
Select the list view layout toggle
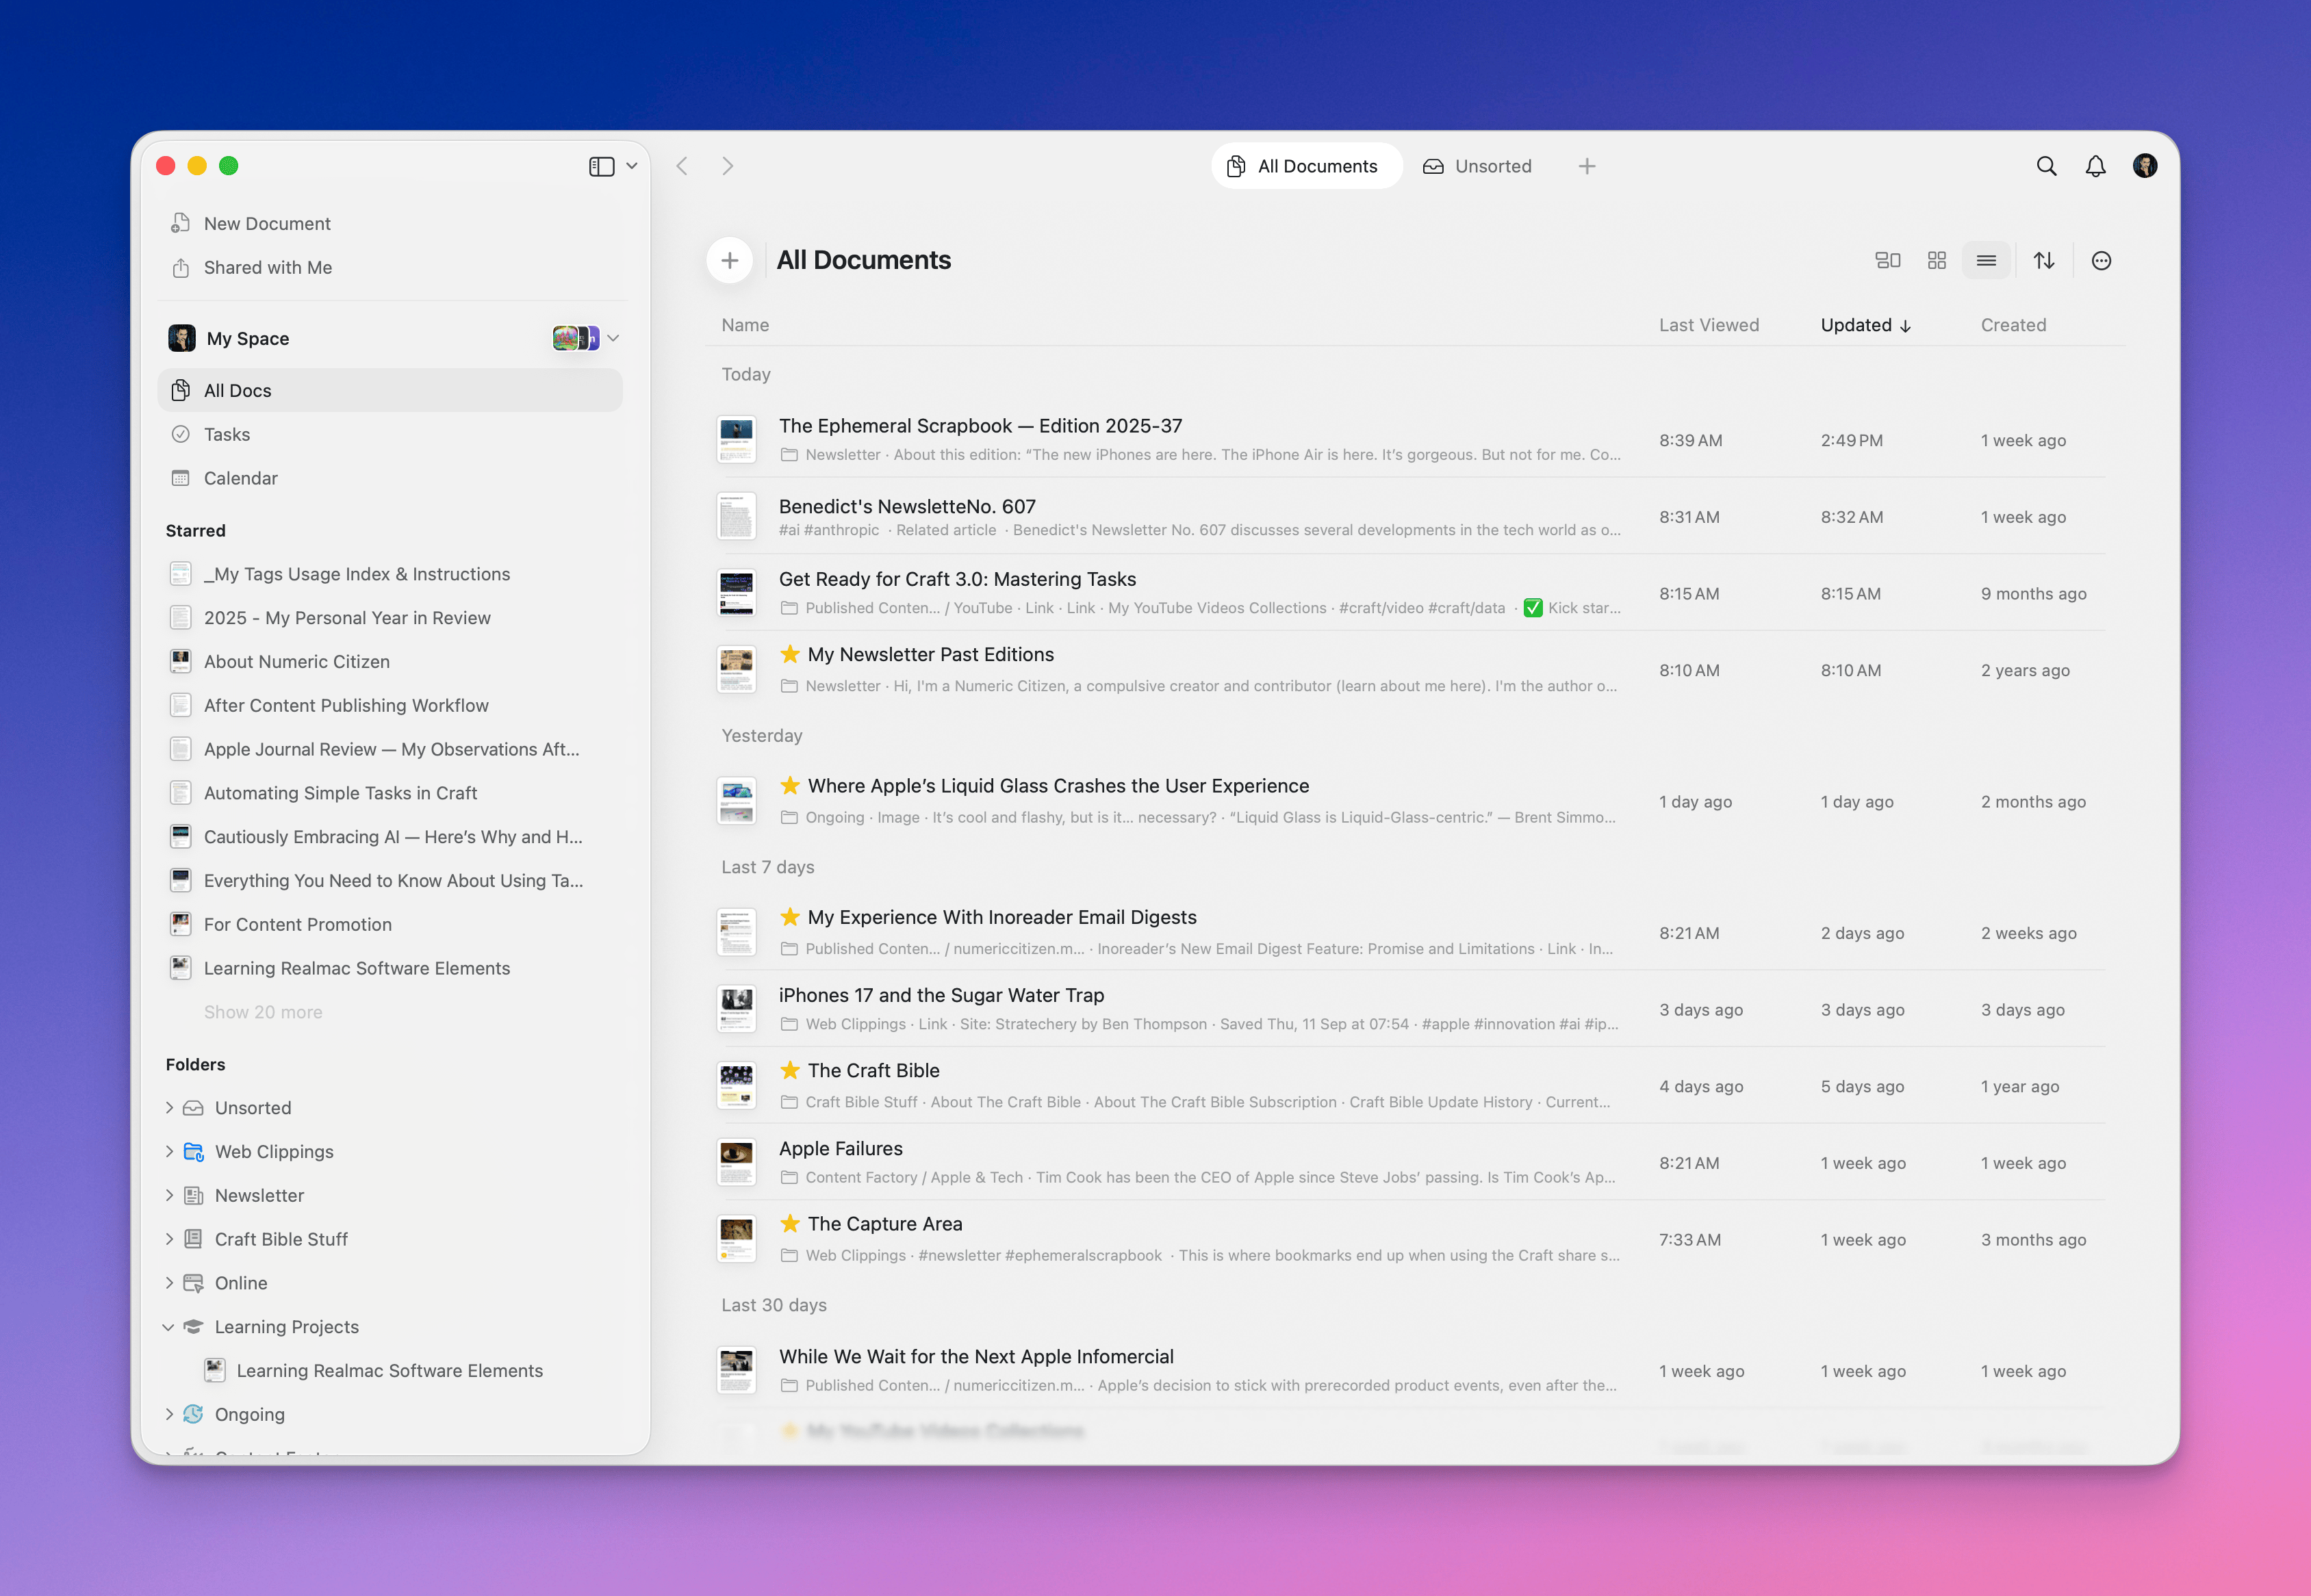tap(1986, 261)
